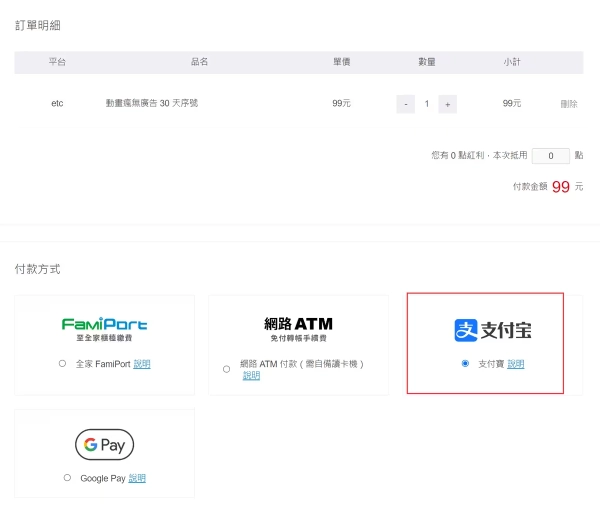The width and height of the screenshot is (600, 514).
Task: Click the Alipay 支付宝 logo
Action: 492,330
